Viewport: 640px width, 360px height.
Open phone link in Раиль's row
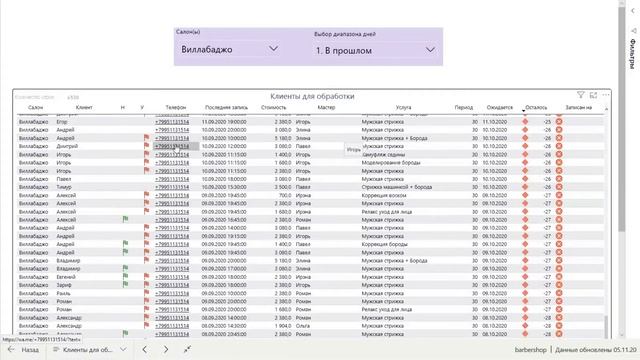click(172, 293)
